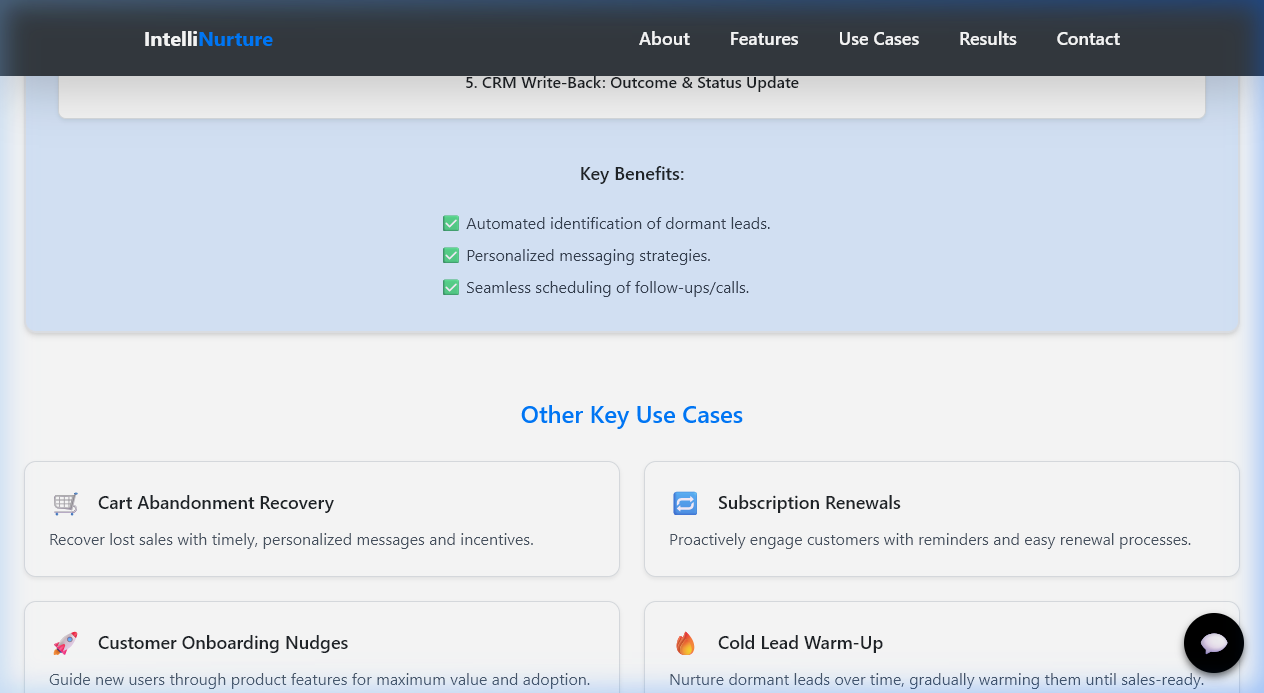Click the Cart Abandonment Recovery title

(216, 503)
